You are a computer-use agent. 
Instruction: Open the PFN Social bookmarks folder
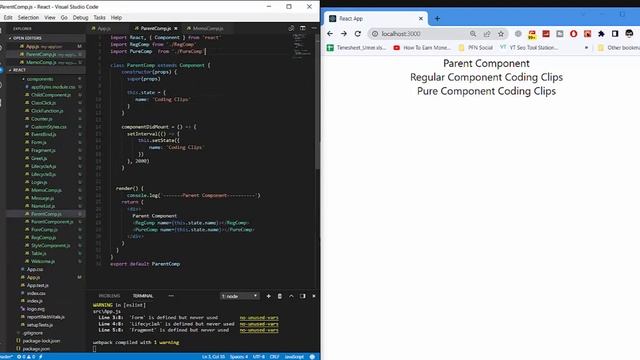point(476,48)
